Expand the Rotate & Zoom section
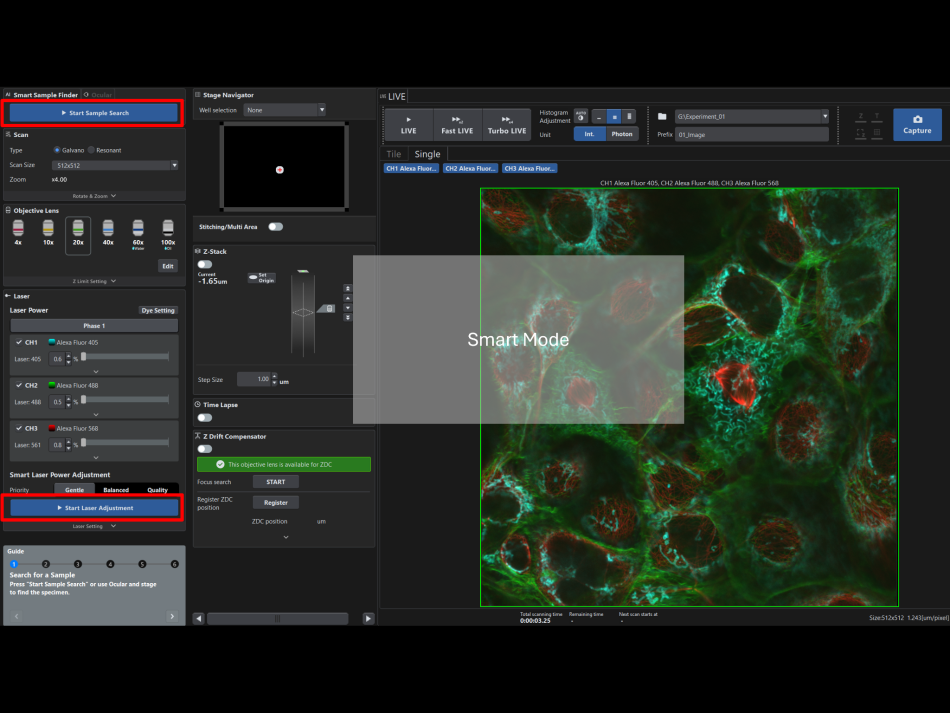 click(x=94, y=196)
